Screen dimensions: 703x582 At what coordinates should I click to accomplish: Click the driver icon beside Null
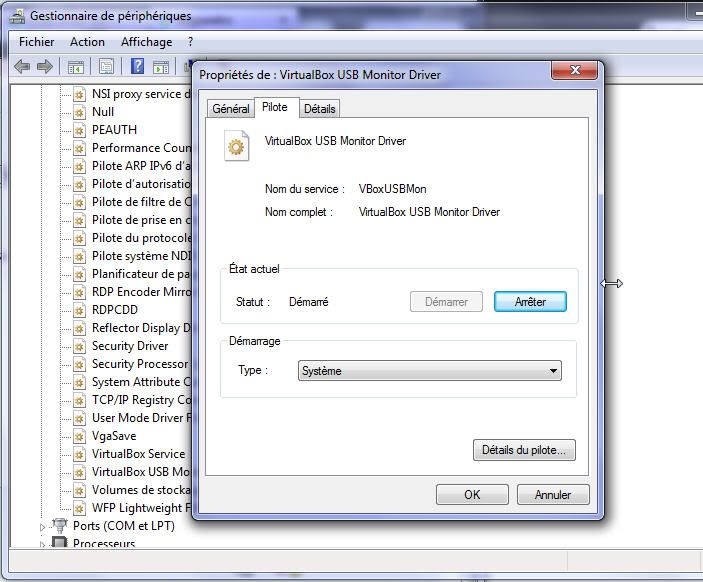pos(79,112)
